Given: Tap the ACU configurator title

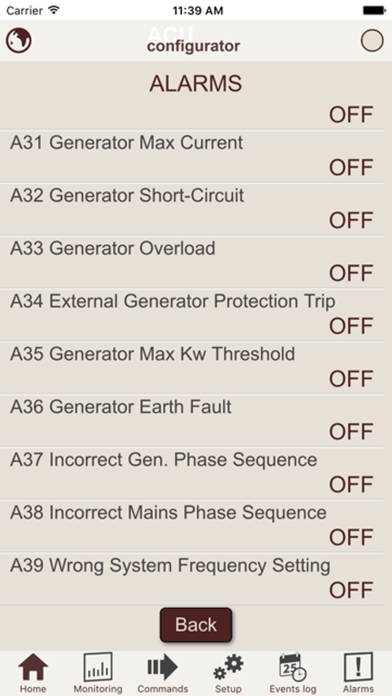Looking at the screenshot, I should 194,40.
